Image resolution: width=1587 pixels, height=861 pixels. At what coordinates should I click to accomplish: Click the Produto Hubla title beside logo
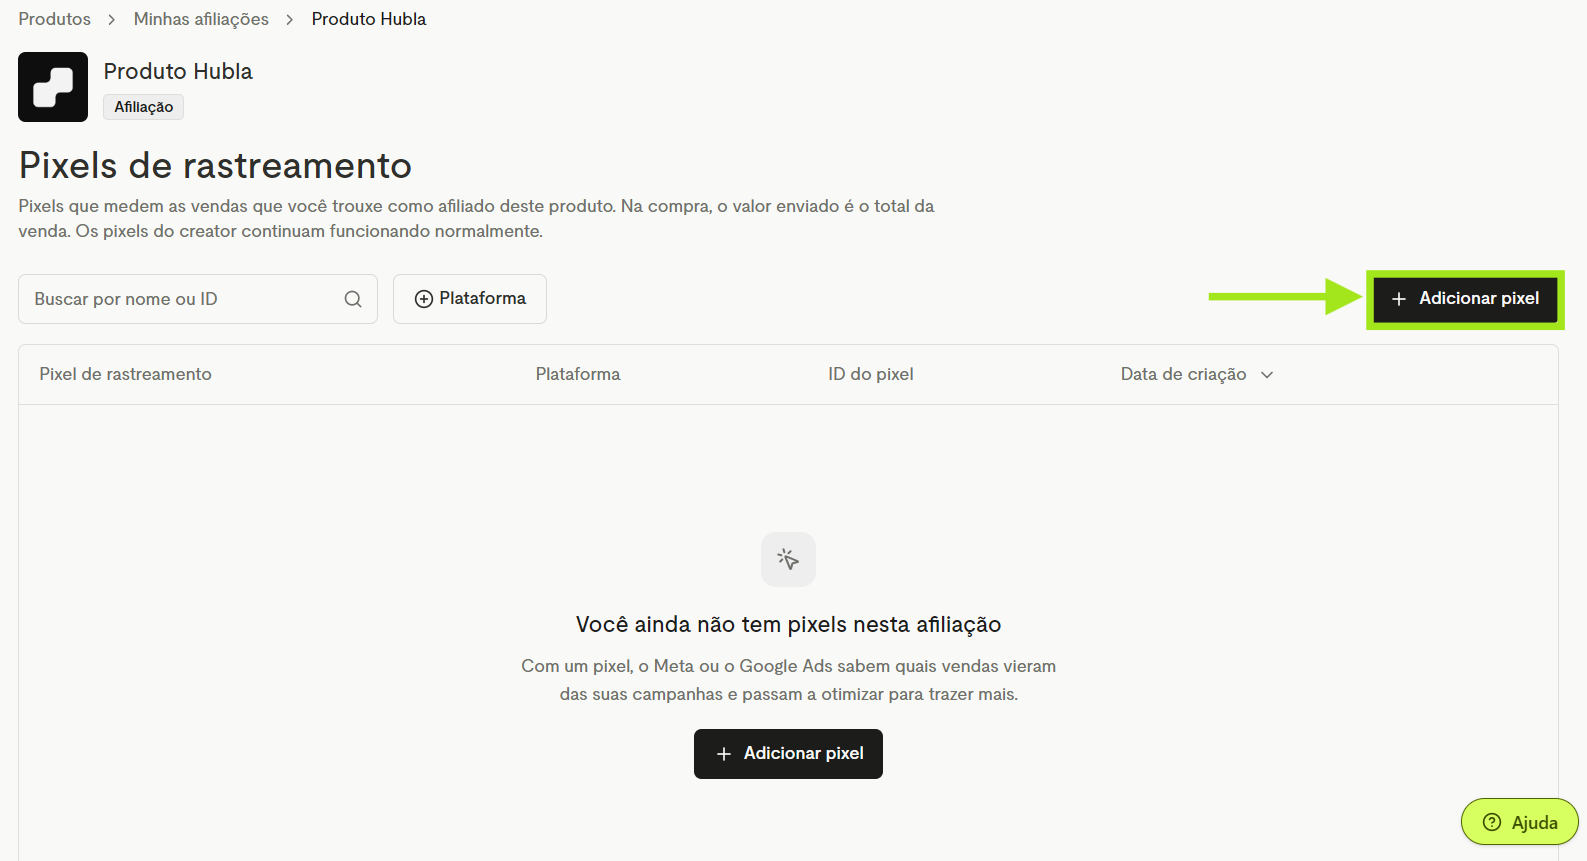pyautogui.click(x=178, y=71)
